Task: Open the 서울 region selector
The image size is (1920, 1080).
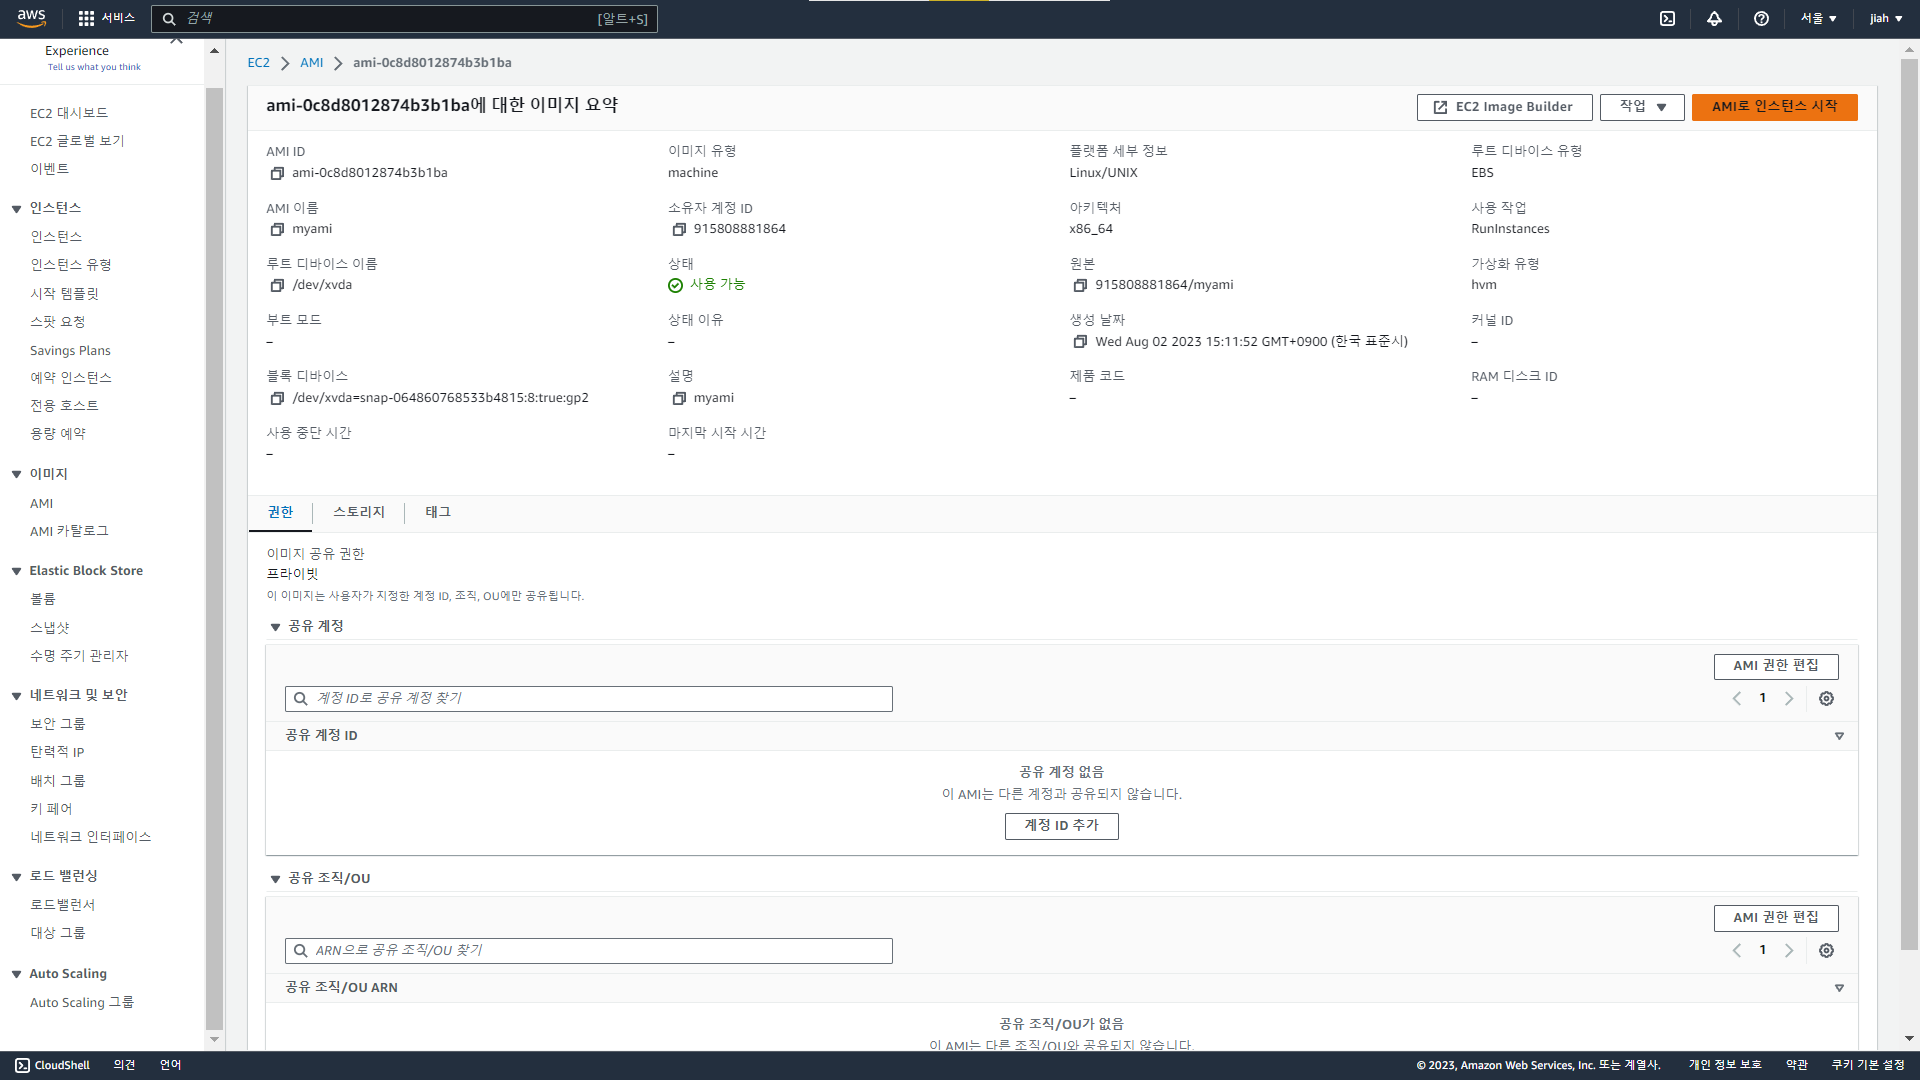Action: pos(1818,18)
